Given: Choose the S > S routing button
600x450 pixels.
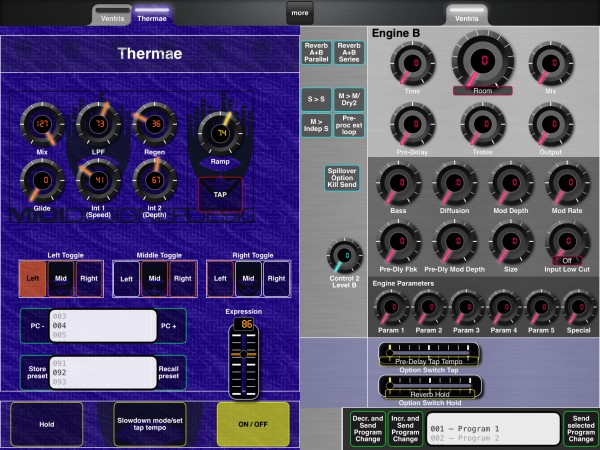Looking at the screenshot, I should point(316,99).
